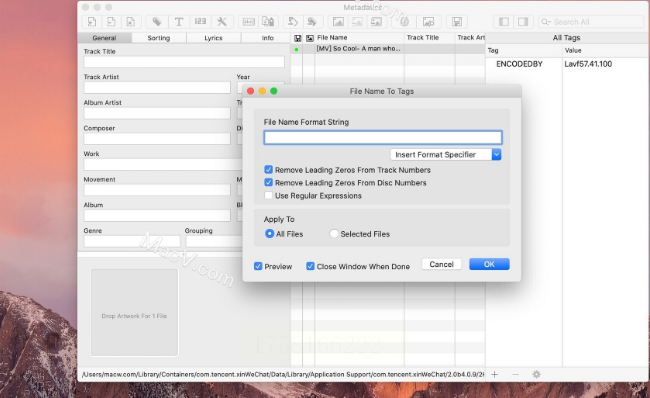Toggle Remove Leading Zeros From Track Numbers
The image size is (650, 398).
[x=269, y=170]
